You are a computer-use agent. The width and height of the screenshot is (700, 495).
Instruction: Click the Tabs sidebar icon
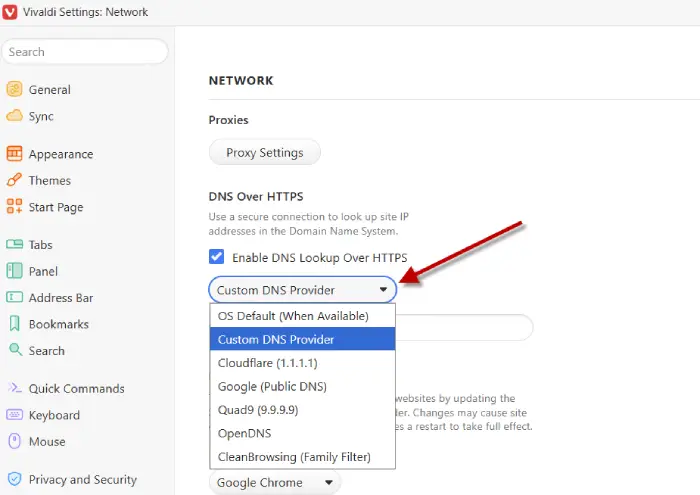14,244
